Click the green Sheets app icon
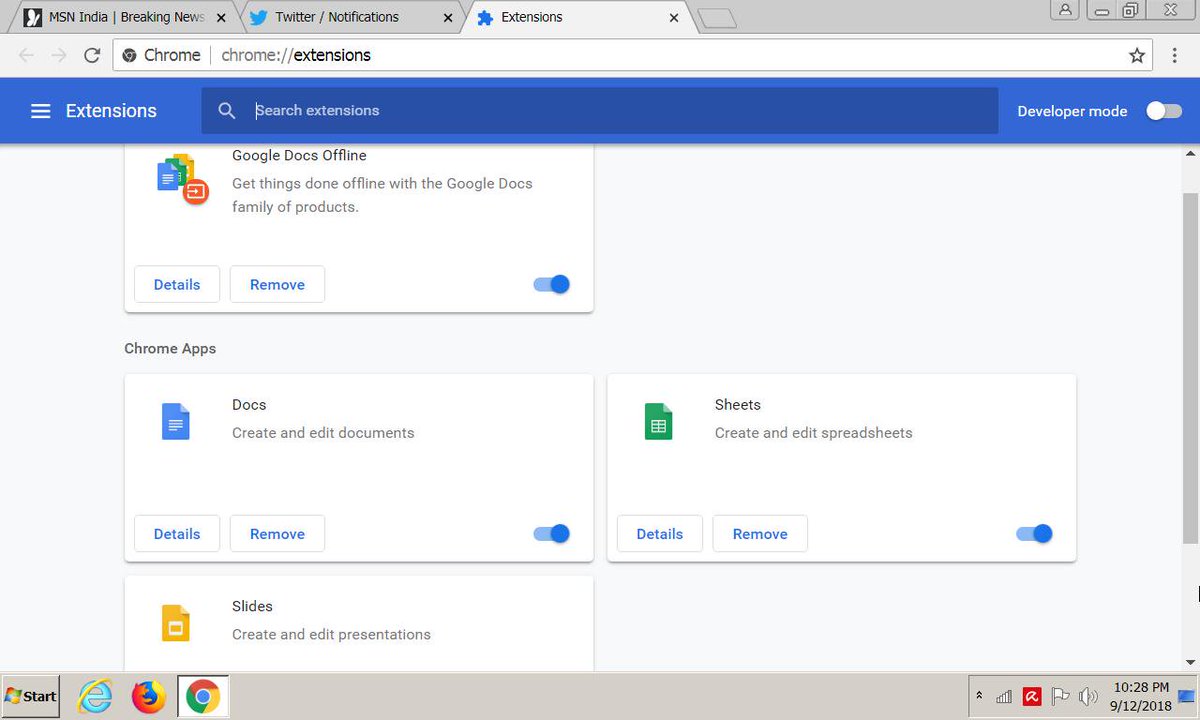Screen dimensions: 1200x720 (658, 421)
